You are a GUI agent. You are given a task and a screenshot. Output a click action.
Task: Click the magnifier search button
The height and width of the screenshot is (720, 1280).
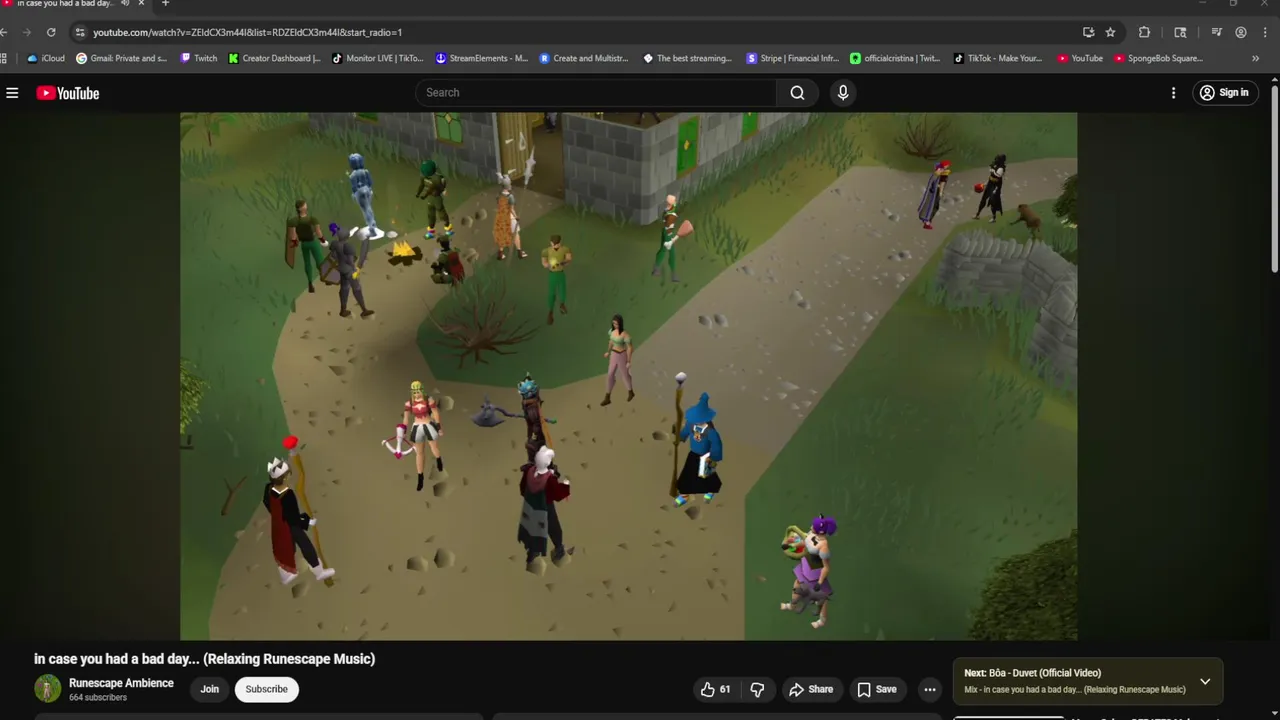click(797, 93)
